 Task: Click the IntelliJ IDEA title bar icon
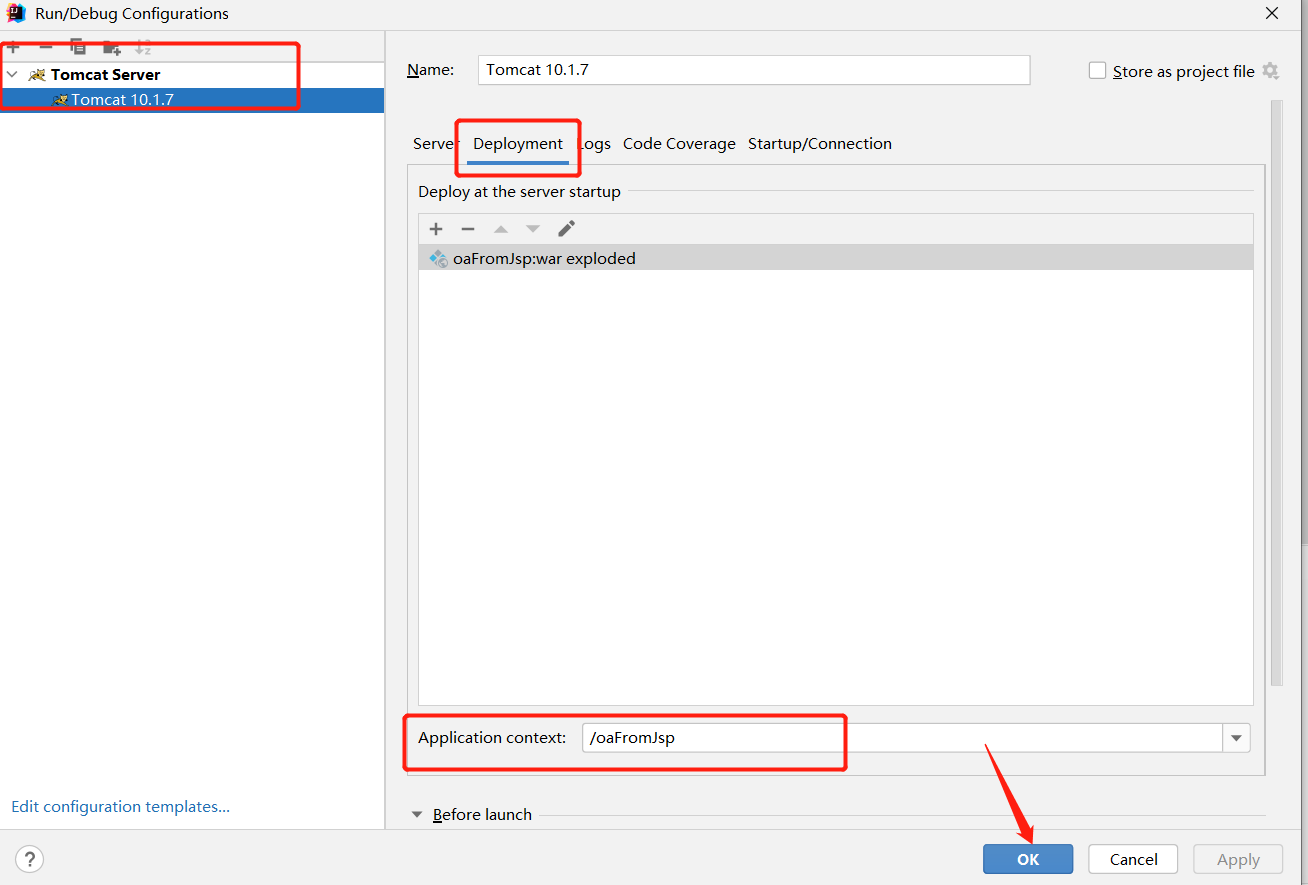click(x=16, y=13)
